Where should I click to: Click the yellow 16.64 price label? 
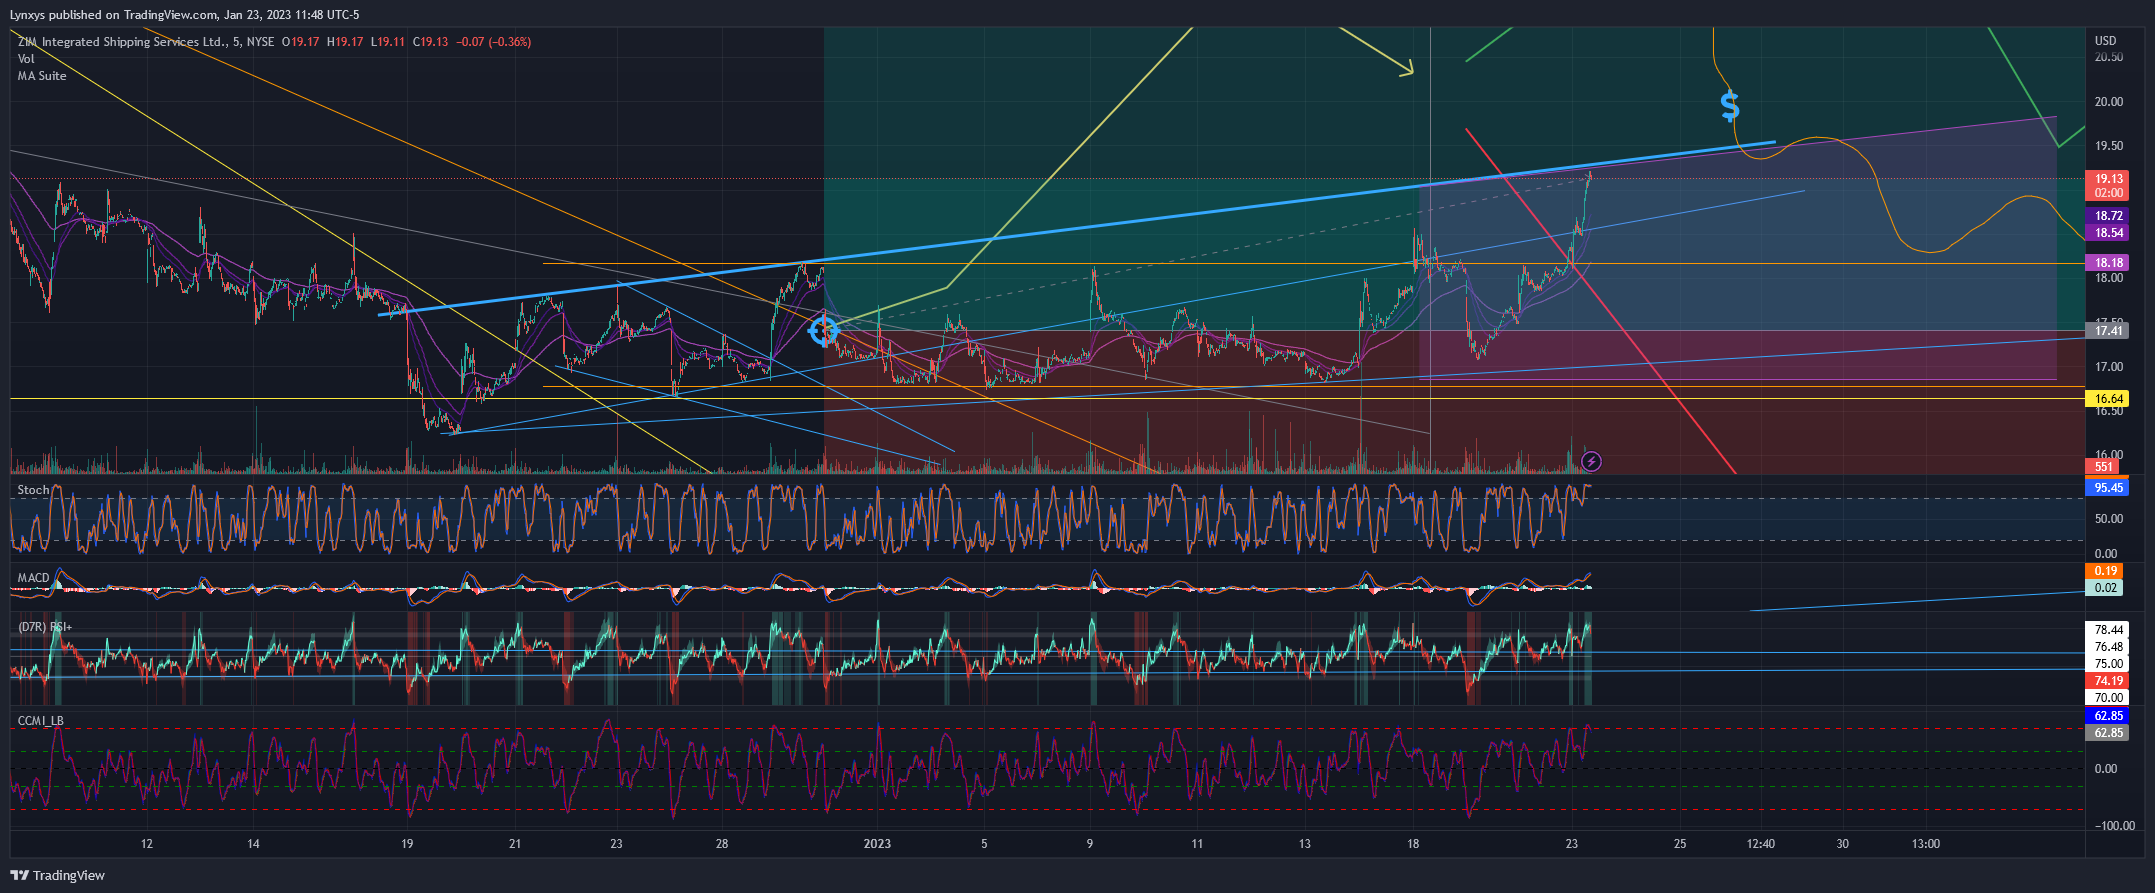tap(2107, 398)
